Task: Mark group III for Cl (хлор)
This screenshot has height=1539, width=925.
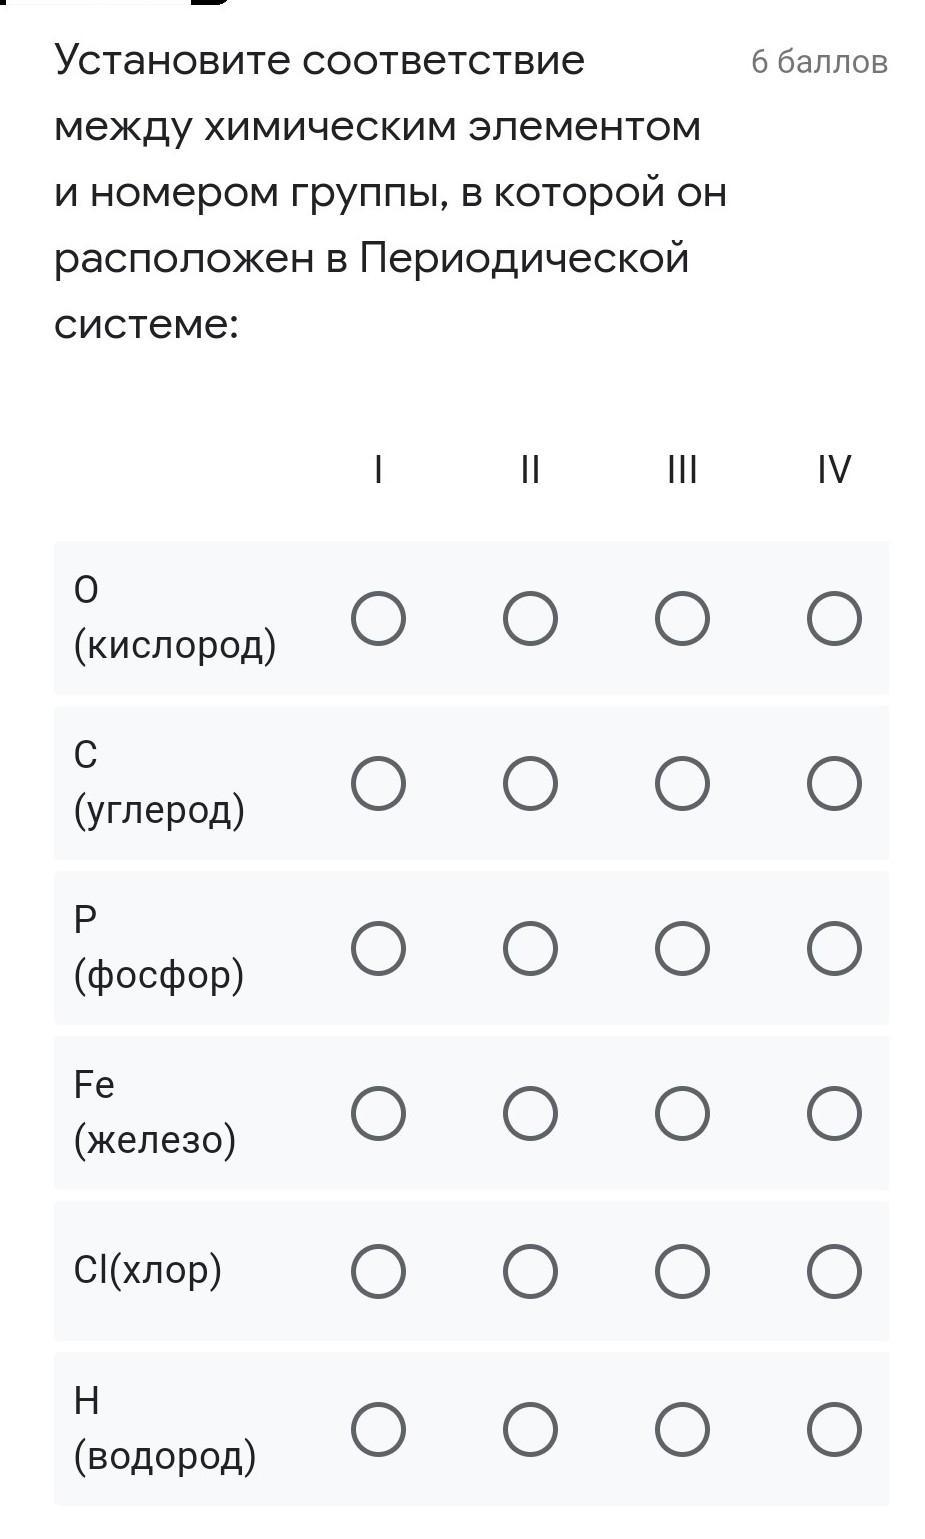Action: click(682, 1271)
